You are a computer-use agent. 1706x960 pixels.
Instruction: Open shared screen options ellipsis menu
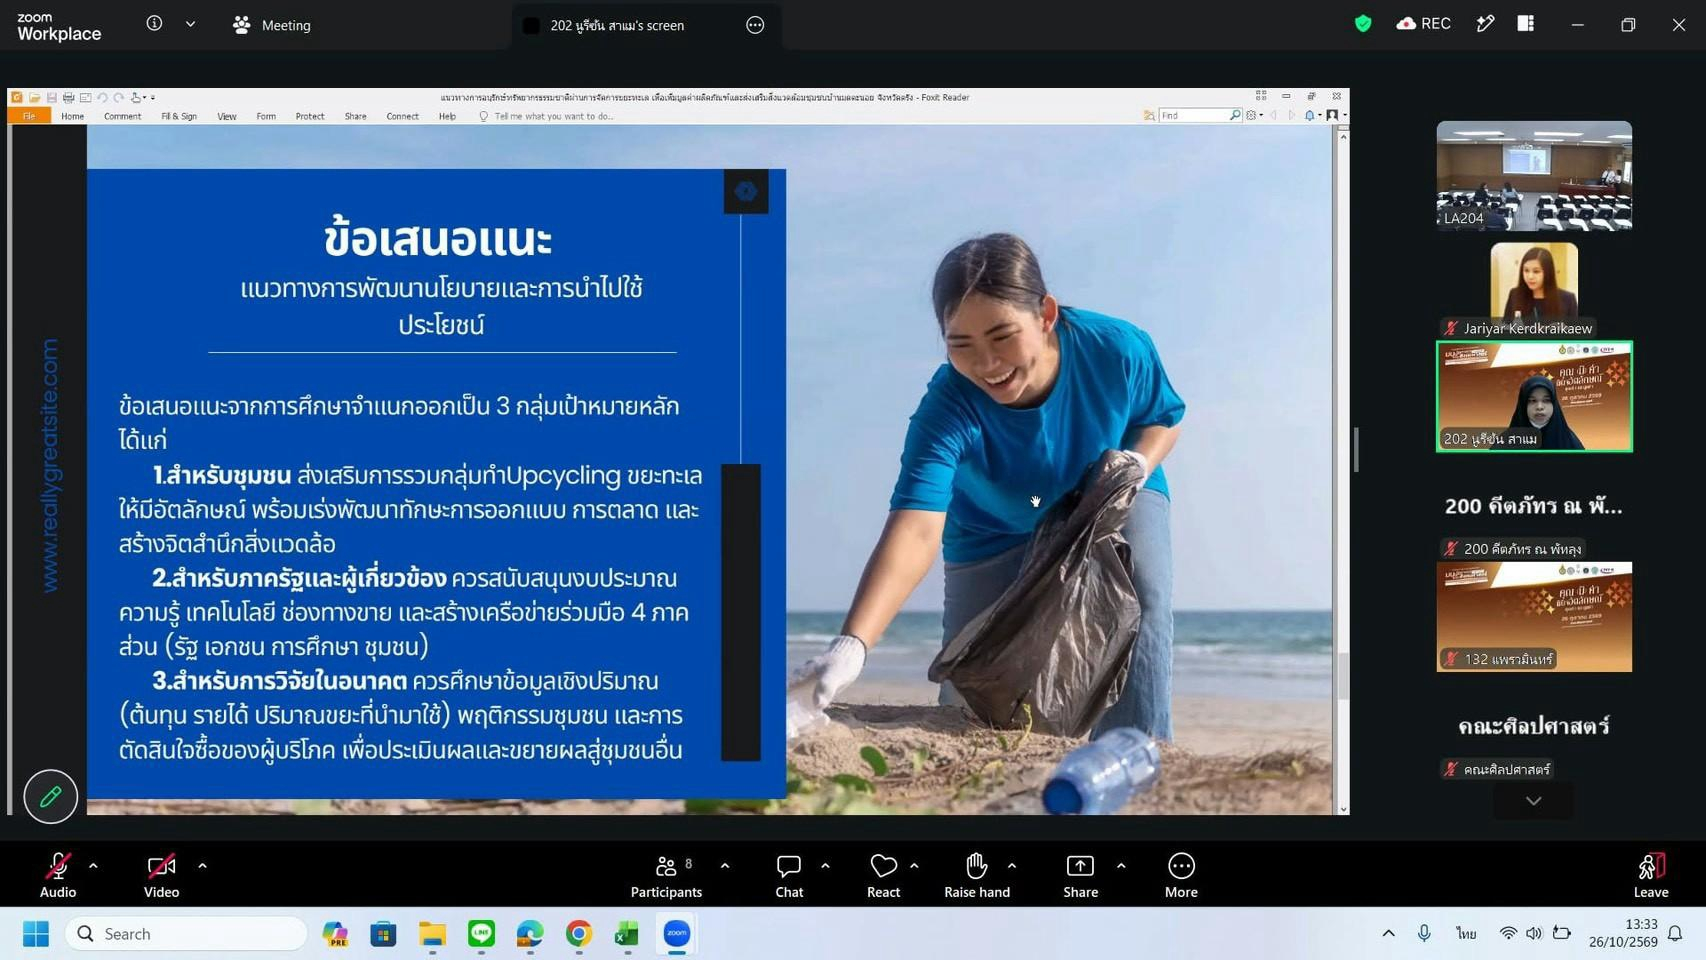click(755, 25)
